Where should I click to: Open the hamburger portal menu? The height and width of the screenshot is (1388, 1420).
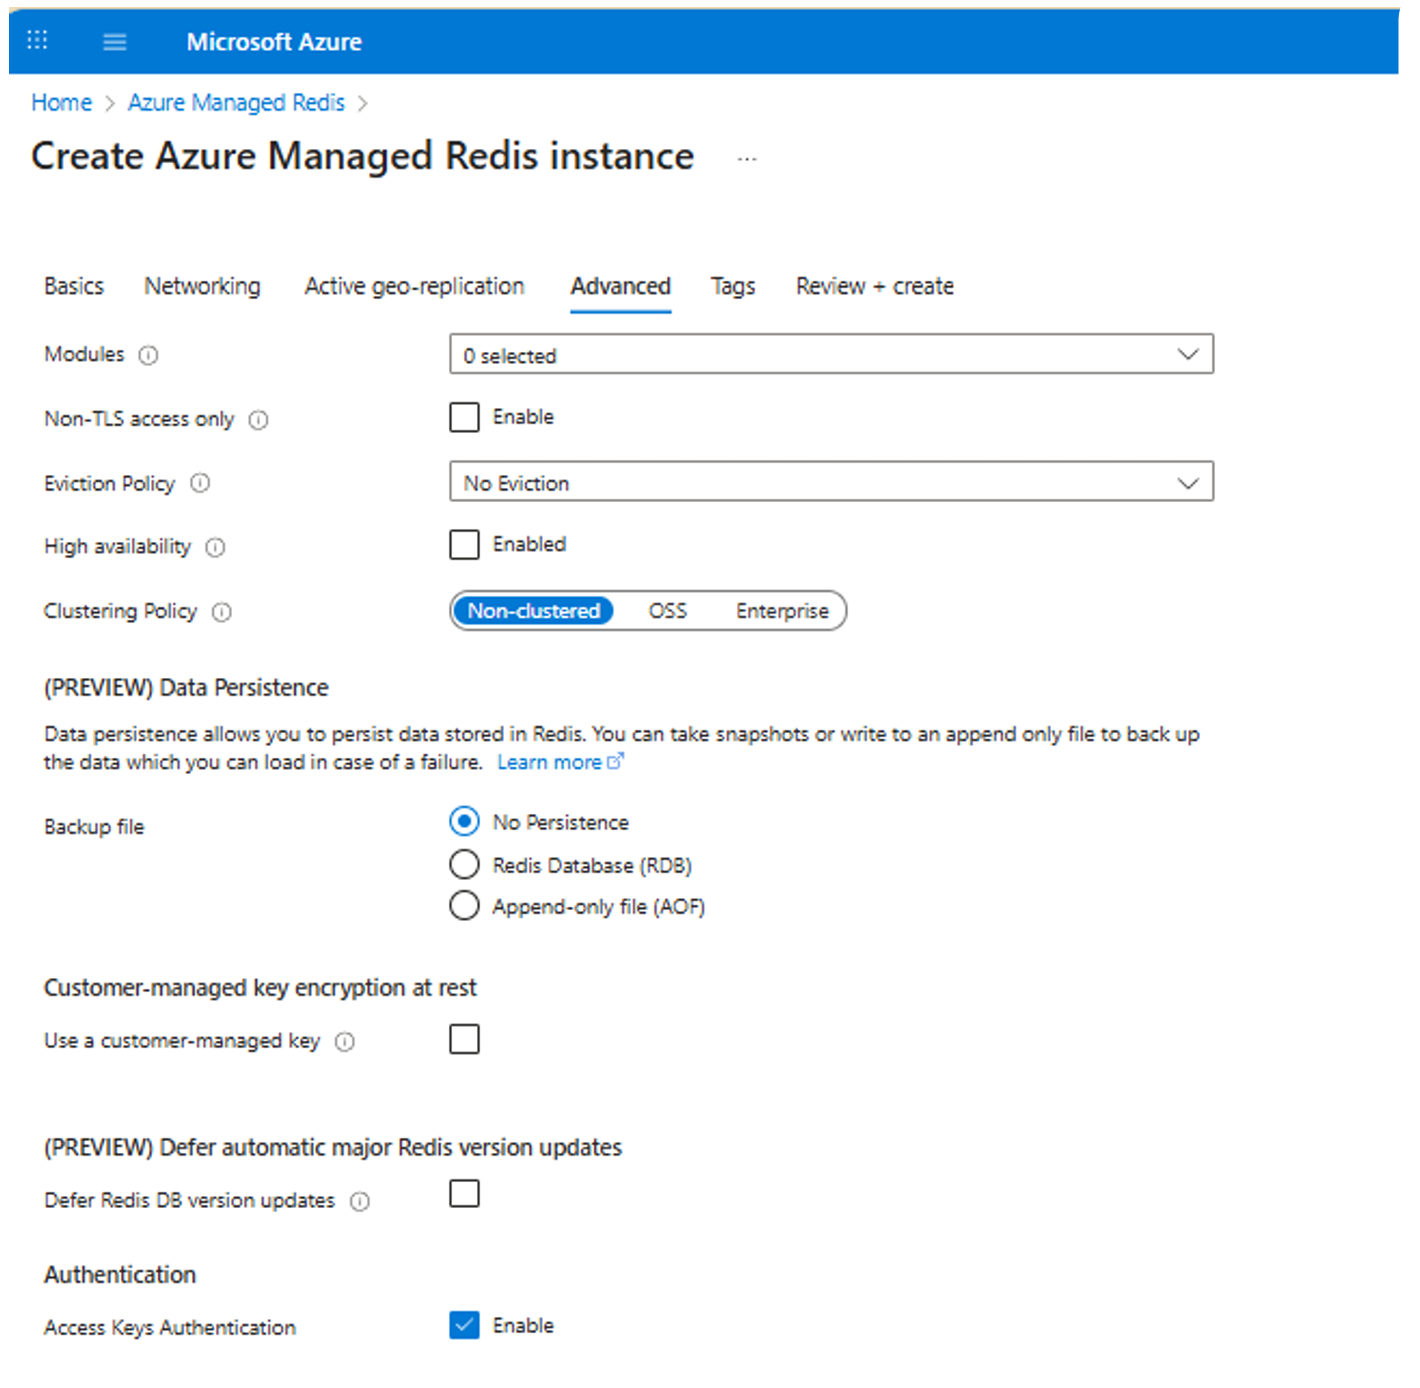point(115,41)
